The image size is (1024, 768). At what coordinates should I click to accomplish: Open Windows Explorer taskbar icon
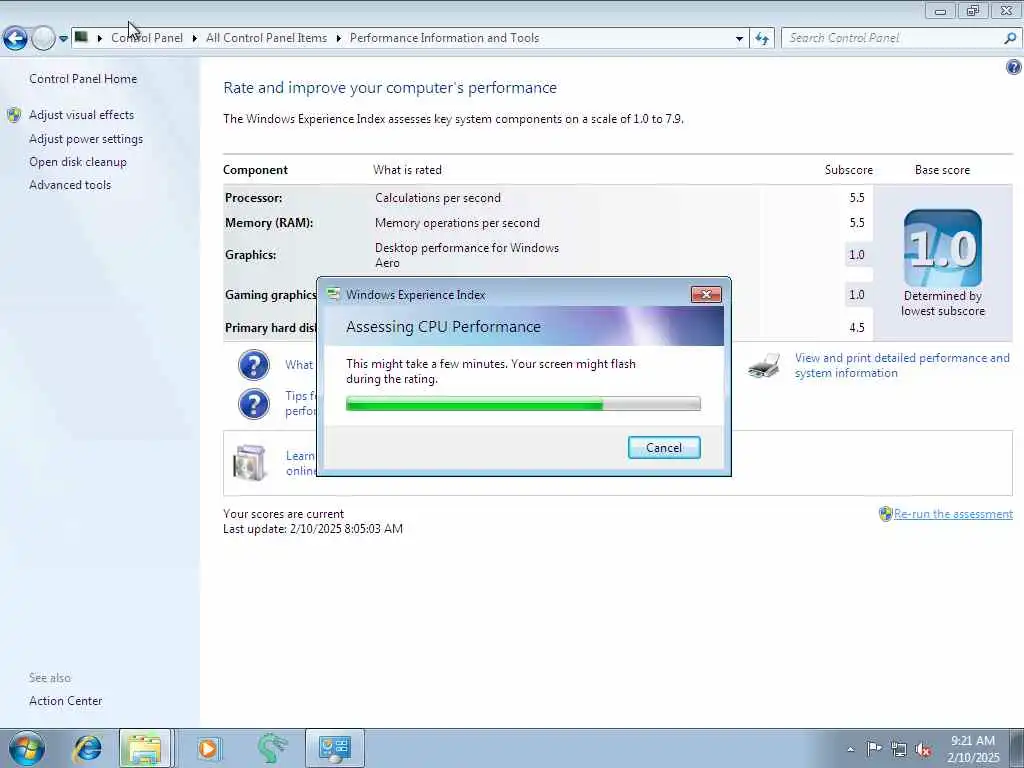point(144,748)
